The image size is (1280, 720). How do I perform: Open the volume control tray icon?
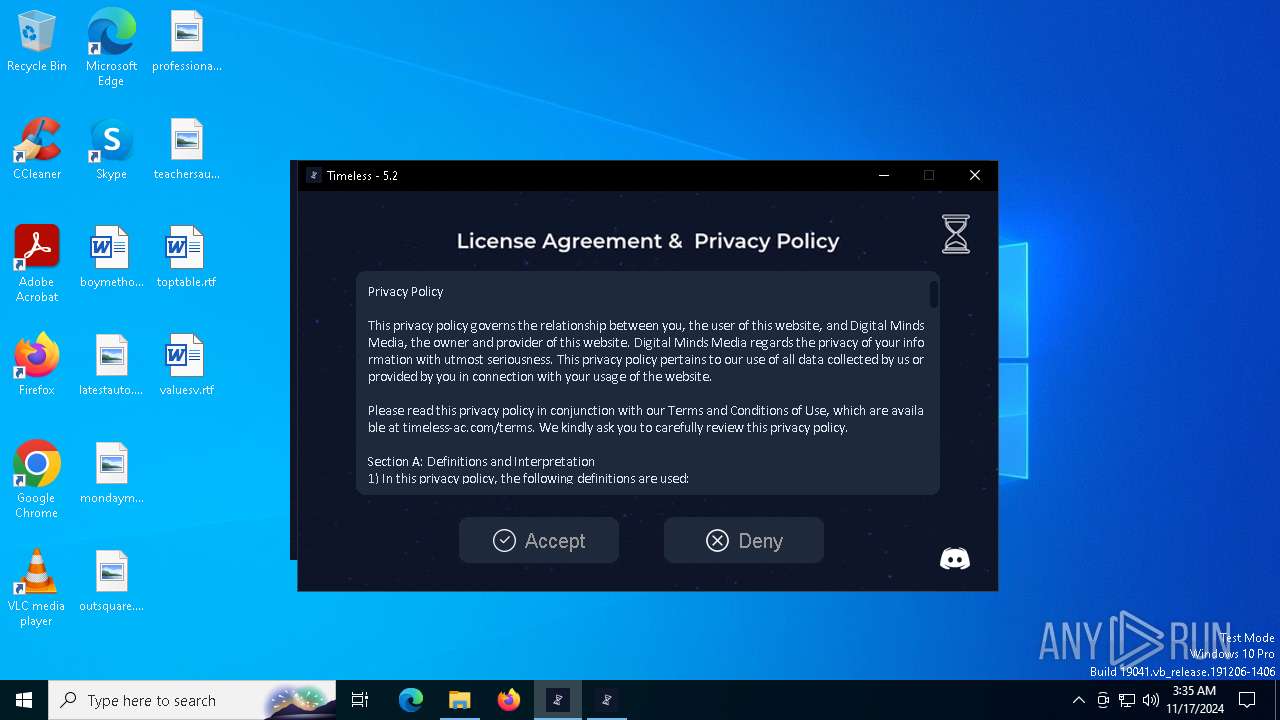click(x=1151, y=700)
